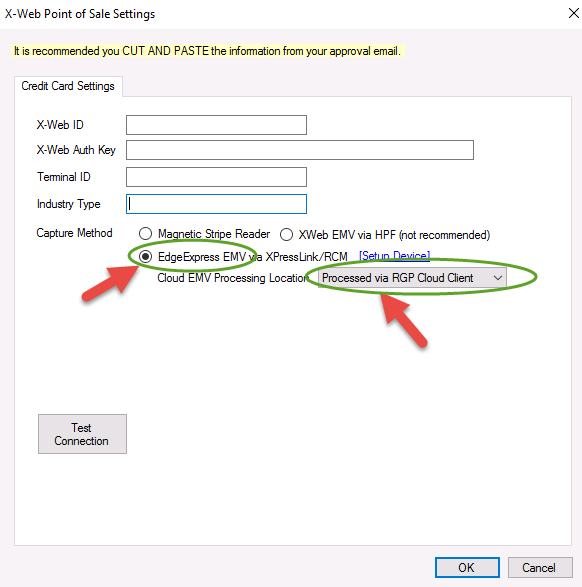Focus the X-Web ID text field
Viewport: 582px width, 587px height.
pyautogui.click(x=216, y=125)
